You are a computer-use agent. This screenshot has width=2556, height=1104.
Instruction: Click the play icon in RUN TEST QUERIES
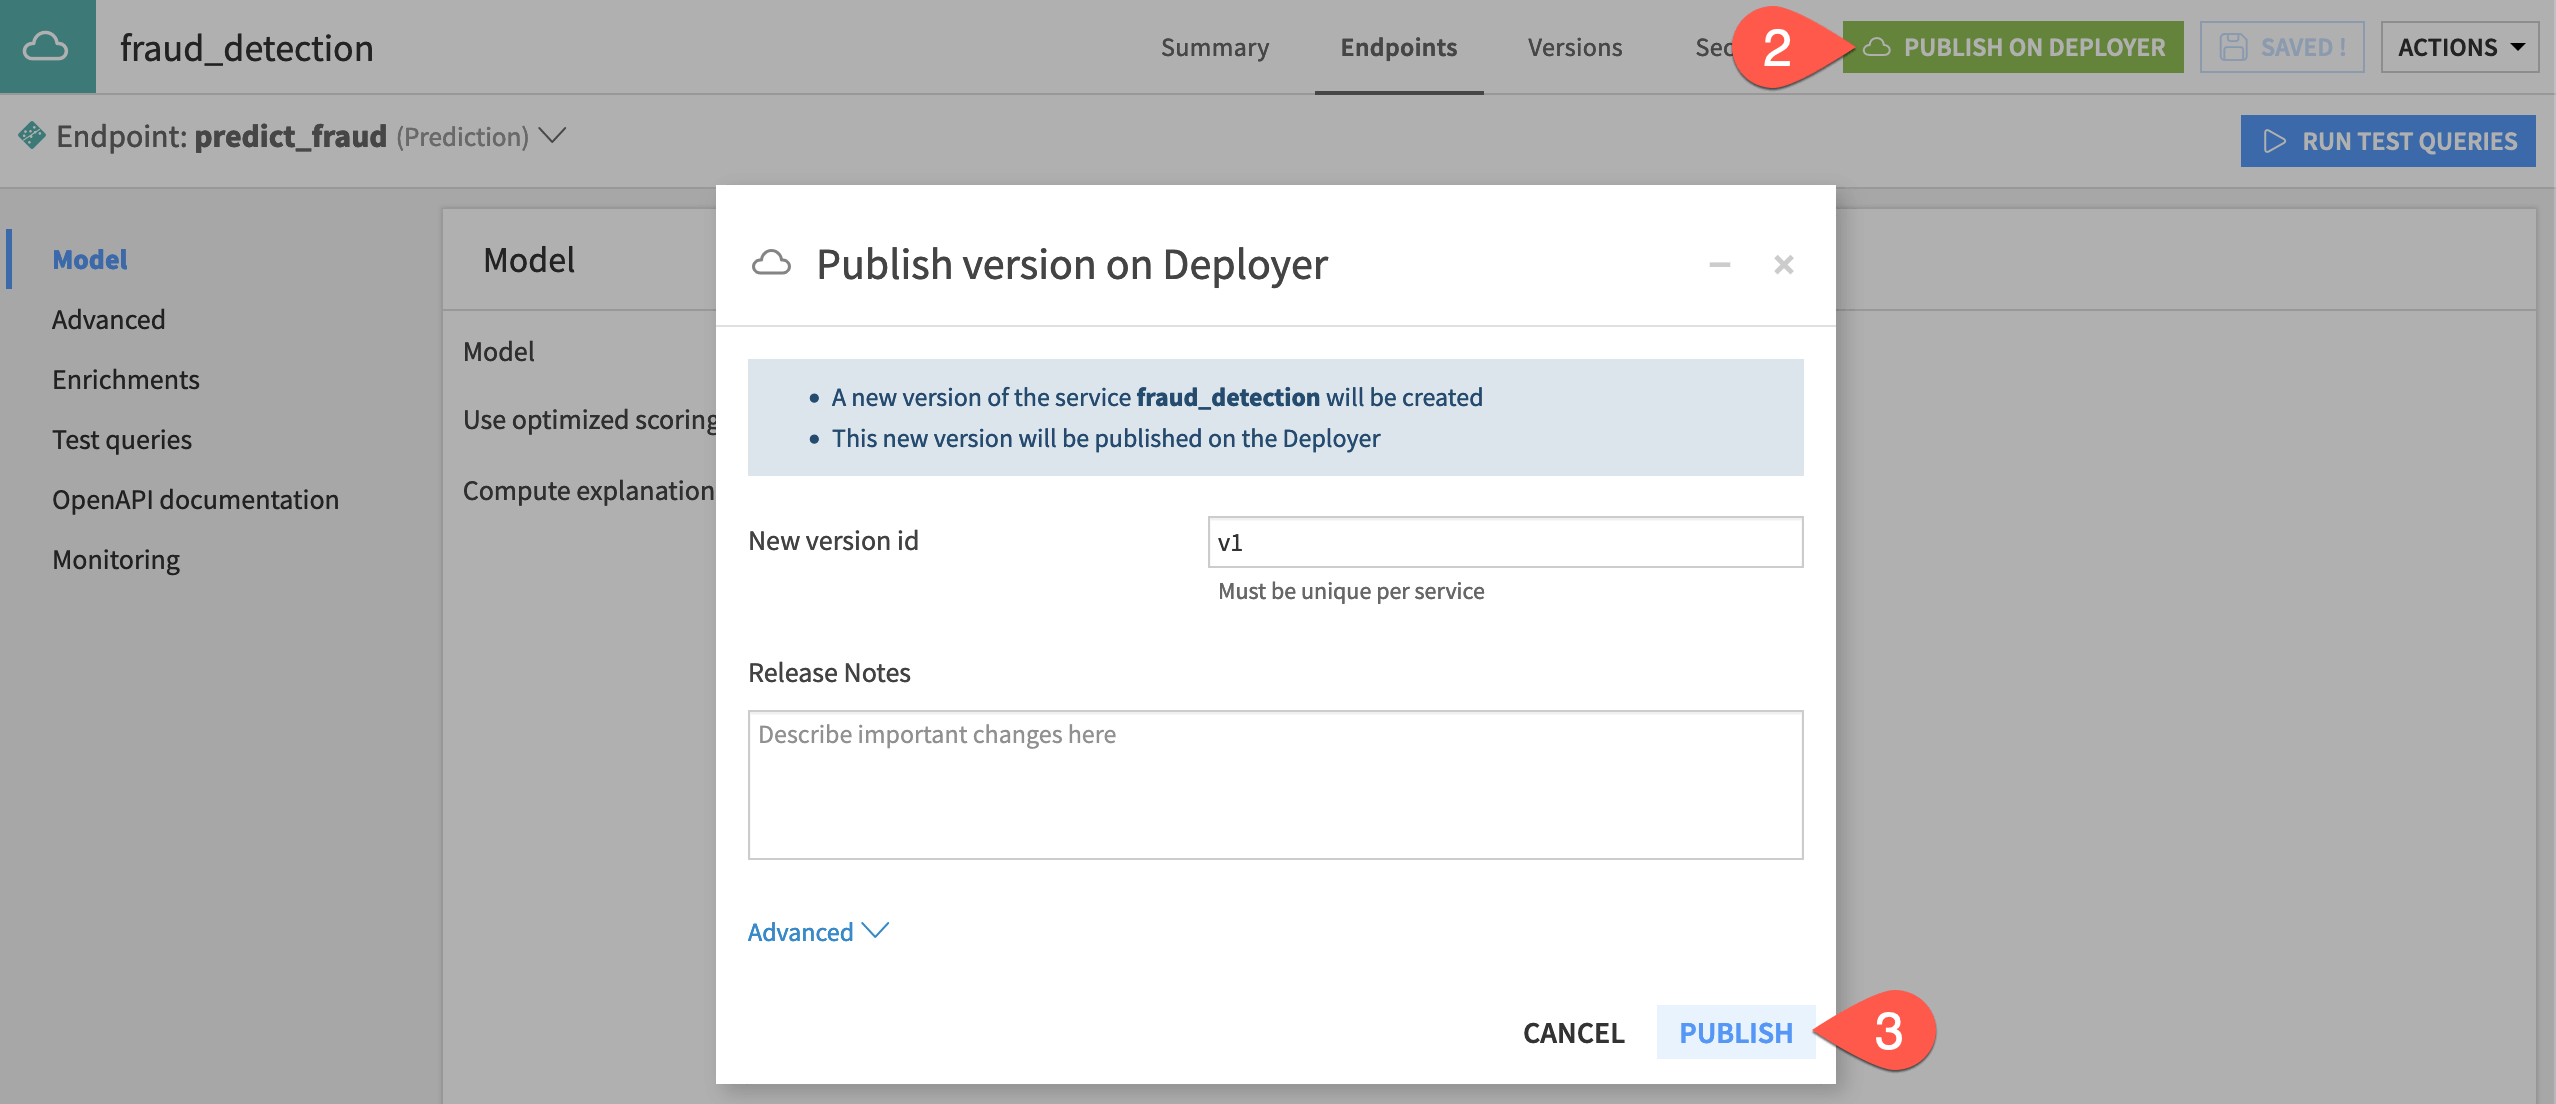[2276, 141]
